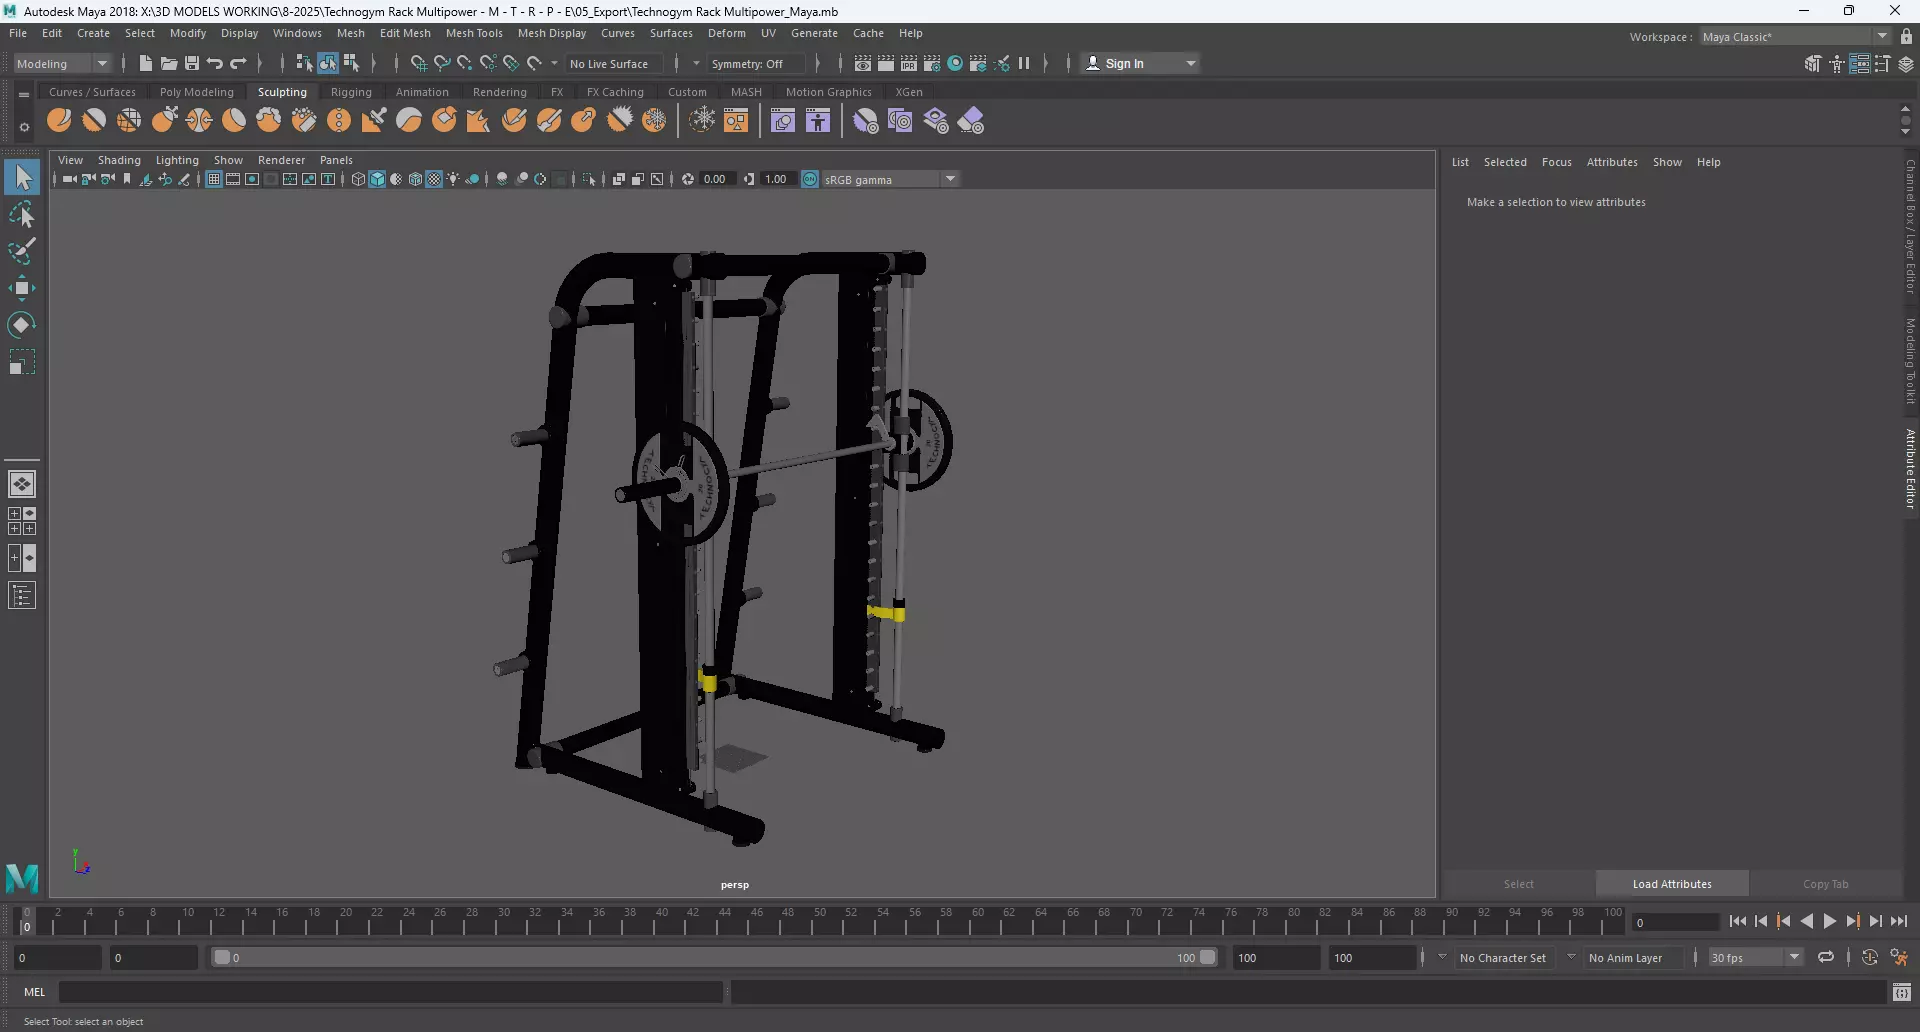
Task: Toggle snap to grids
Action: click(x=419, y=63)
